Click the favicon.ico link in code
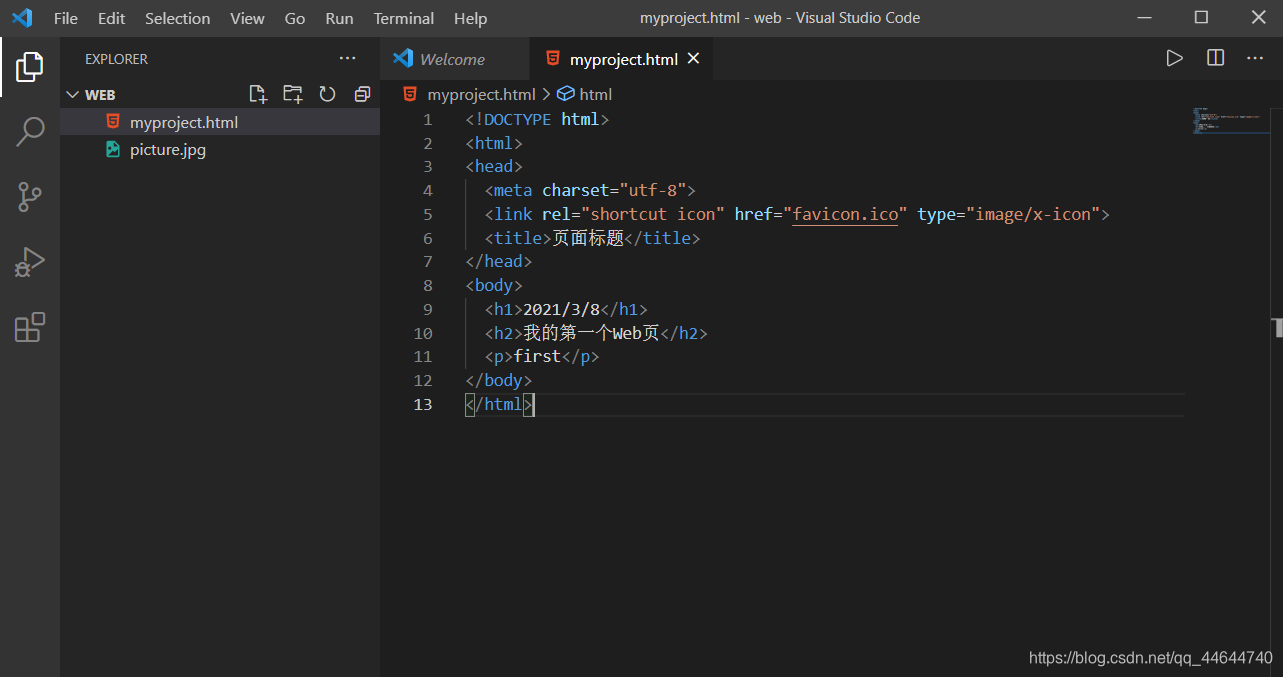1283x677 pixels. (x=845, y=214)
